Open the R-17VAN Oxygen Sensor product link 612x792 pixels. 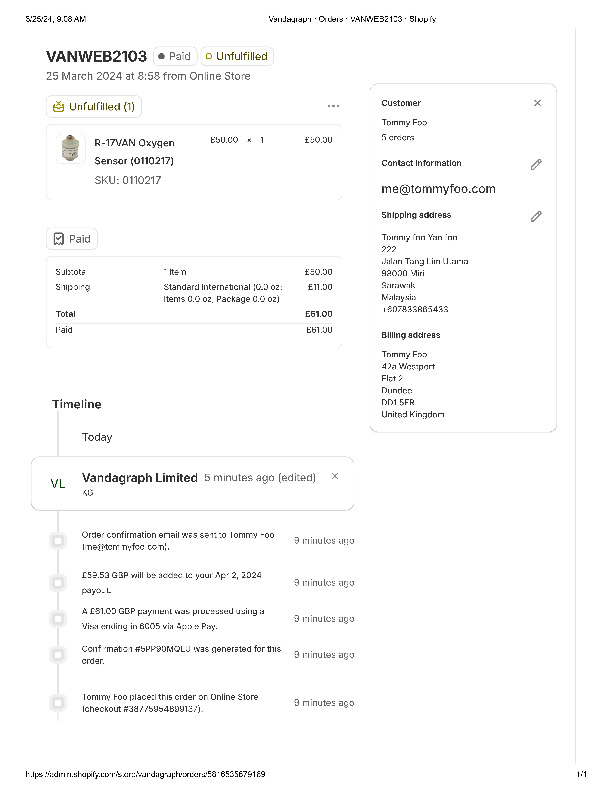(134, 151)
